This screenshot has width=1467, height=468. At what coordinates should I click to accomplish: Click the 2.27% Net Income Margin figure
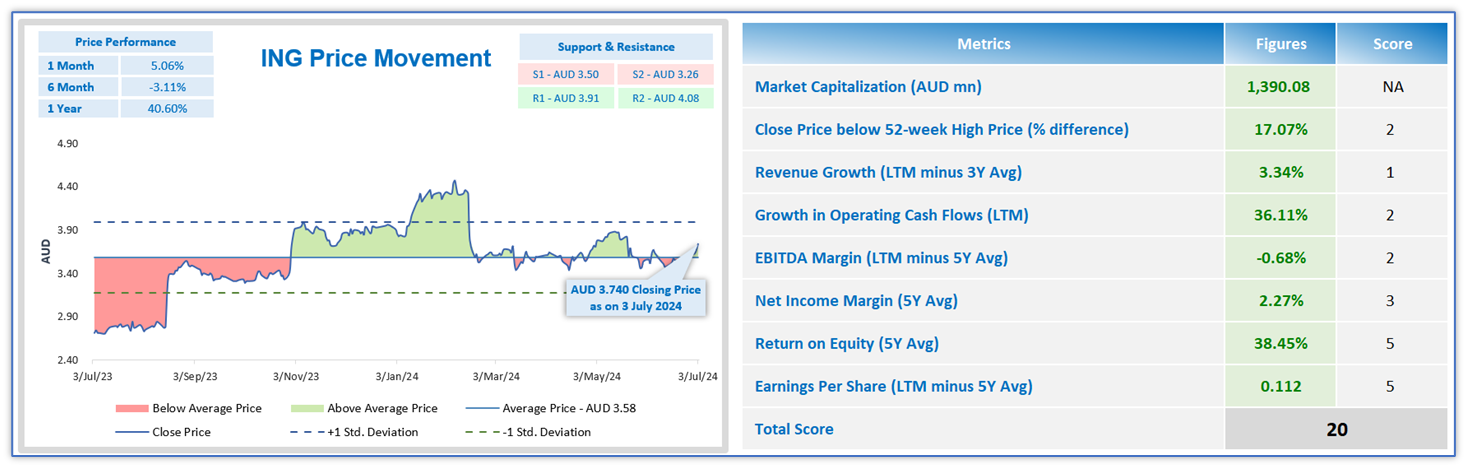coord(1281,301)
